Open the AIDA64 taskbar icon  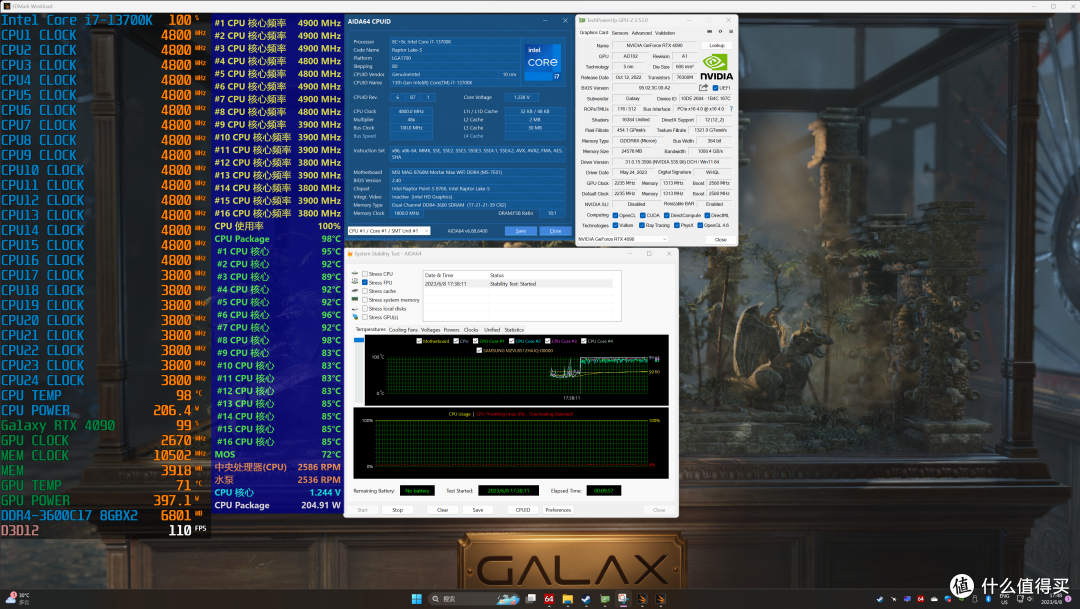tap(549, 599)
